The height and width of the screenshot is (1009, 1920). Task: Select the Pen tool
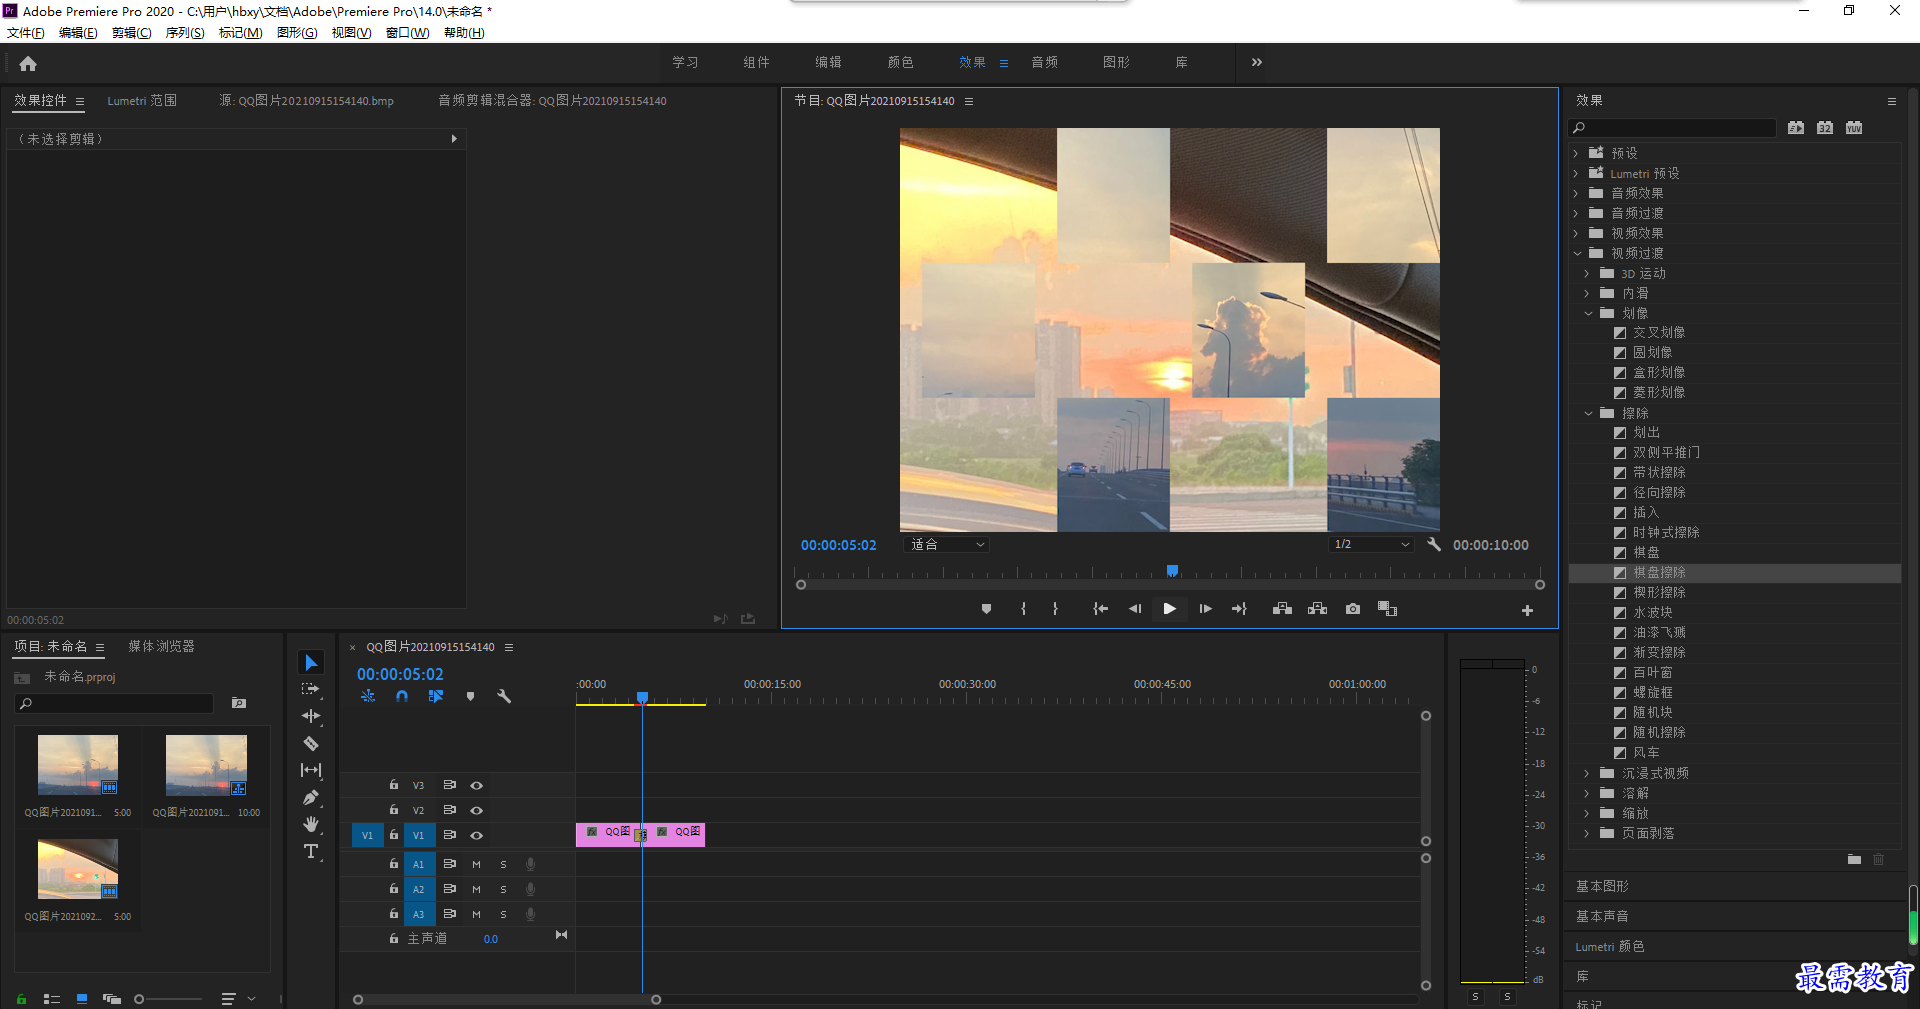311,797
